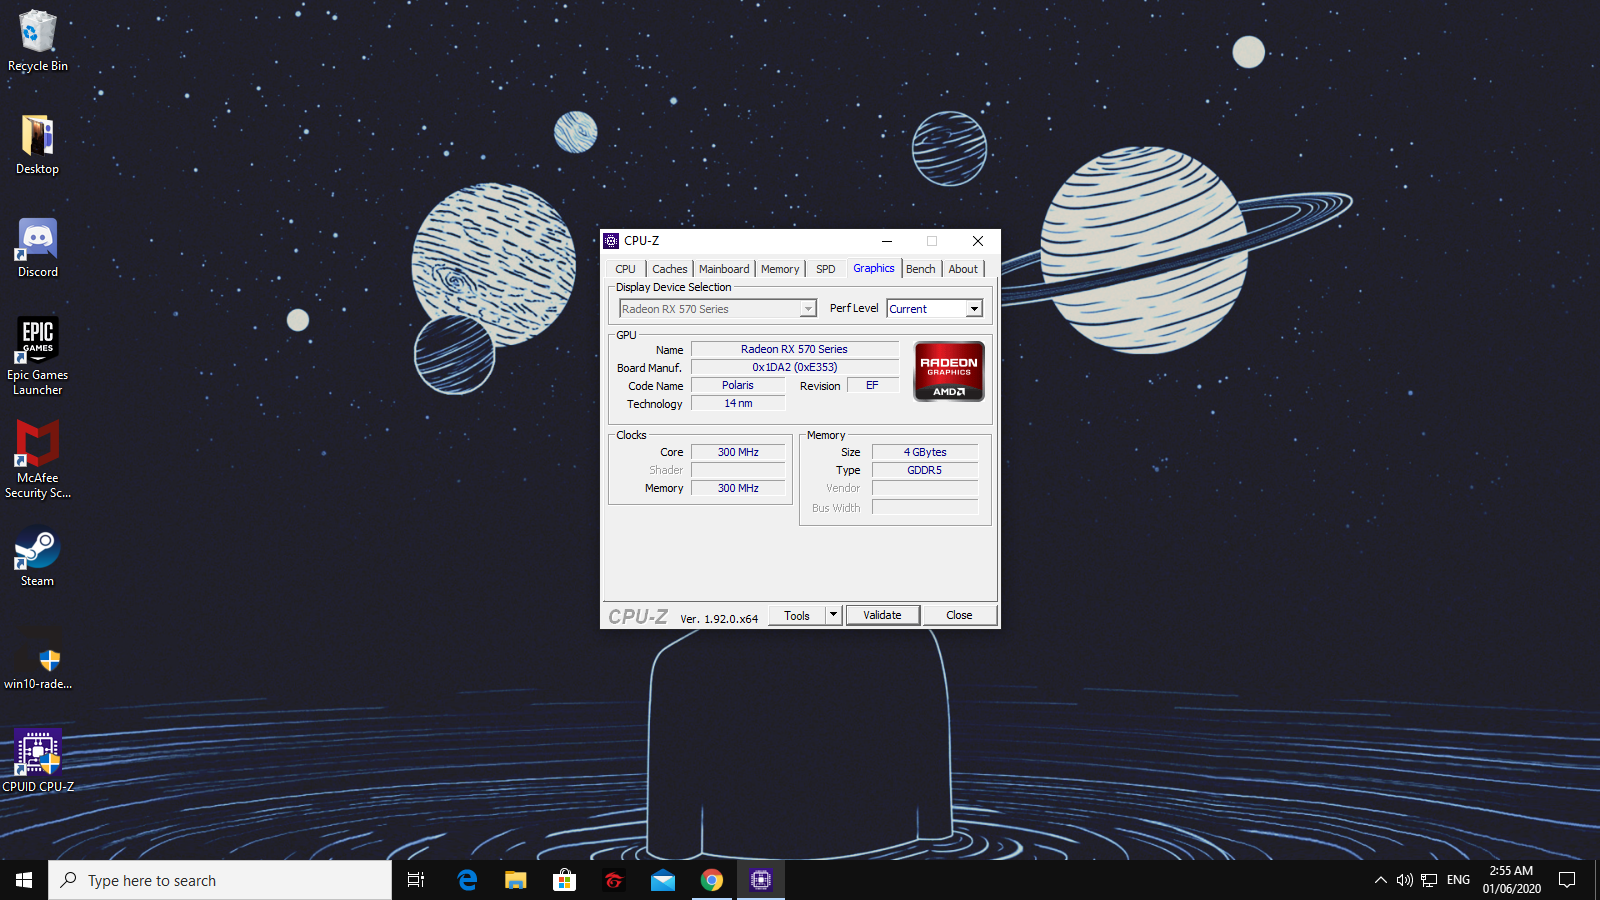Click the Close button in CPU-Z
This screenshot has height=900, width=1600.
pos(959,615)
